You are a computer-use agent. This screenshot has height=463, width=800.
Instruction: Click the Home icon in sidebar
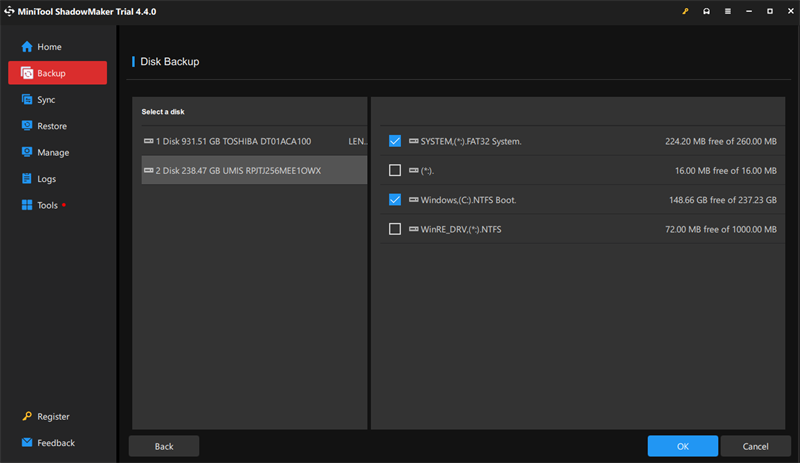[x=27, y=47]
